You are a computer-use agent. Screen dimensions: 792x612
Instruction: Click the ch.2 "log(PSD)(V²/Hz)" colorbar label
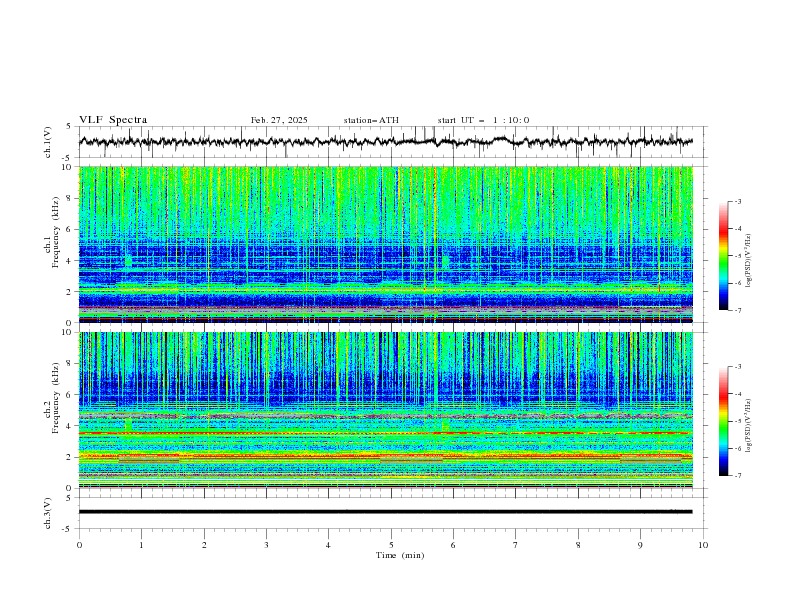[749, 425]
